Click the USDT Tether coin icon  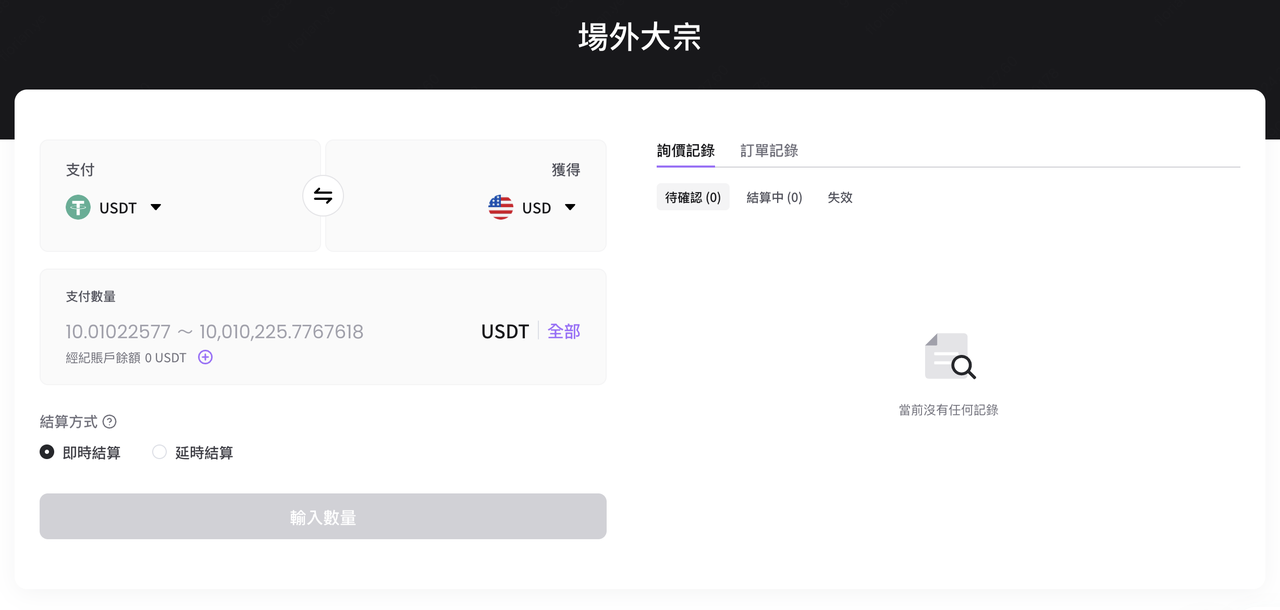tap(78, 208)
